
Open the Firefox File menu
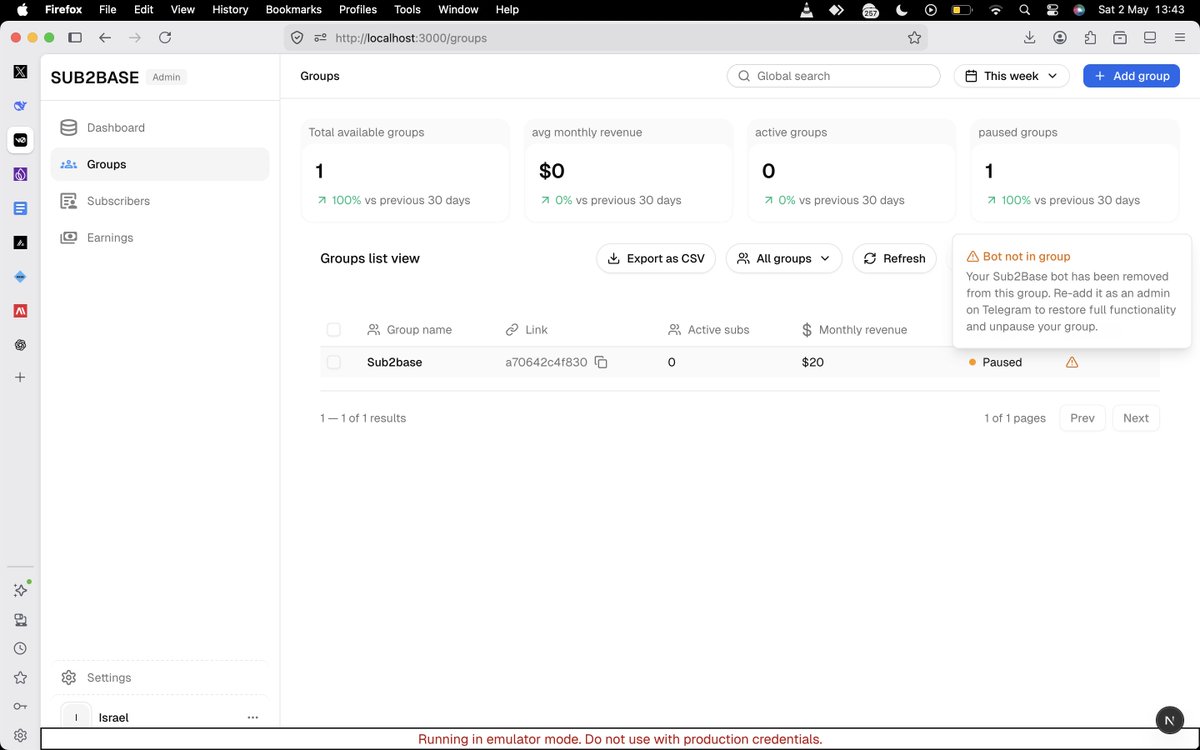[x=108, y=10]
